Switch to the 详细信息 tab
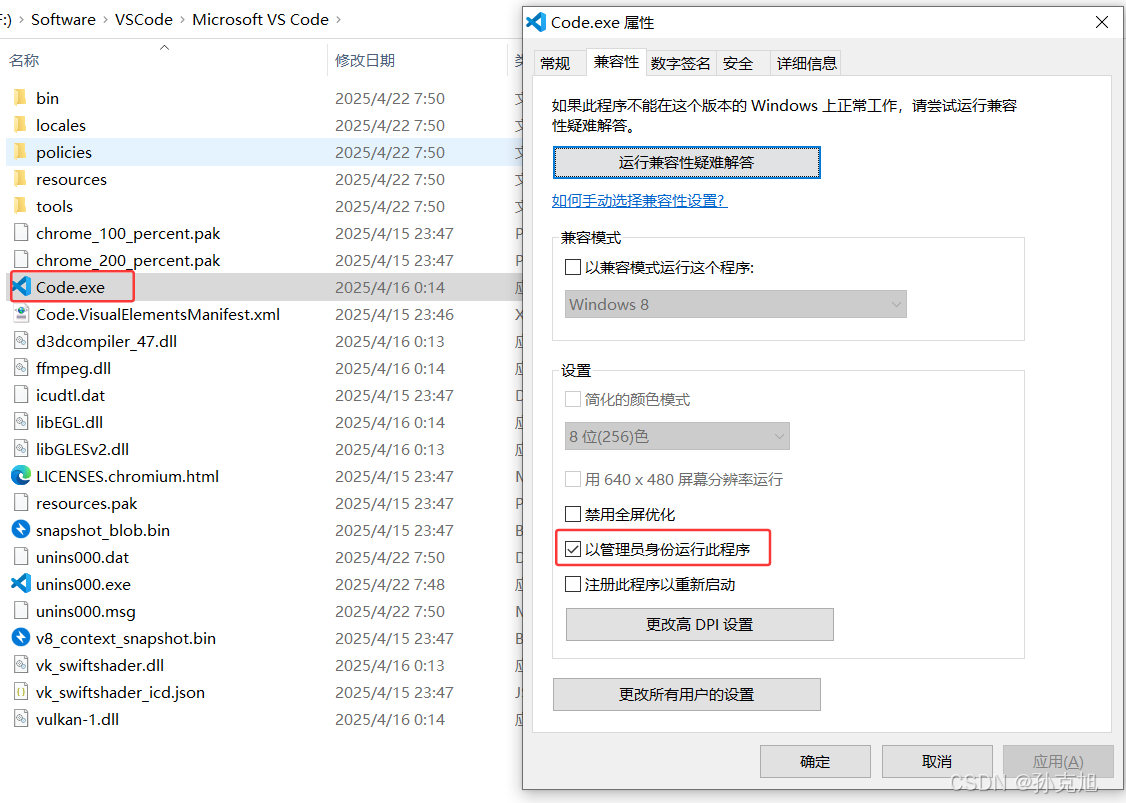 [806, 64]
